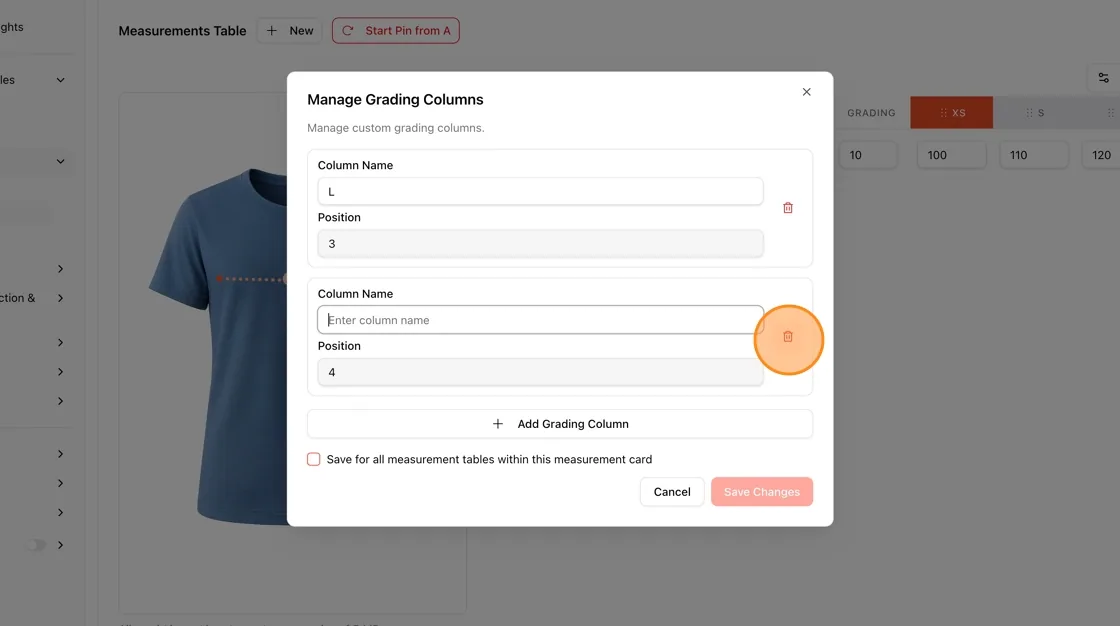Create a New measurements table
Screen dimensions: 1120x626
(289, 31)
